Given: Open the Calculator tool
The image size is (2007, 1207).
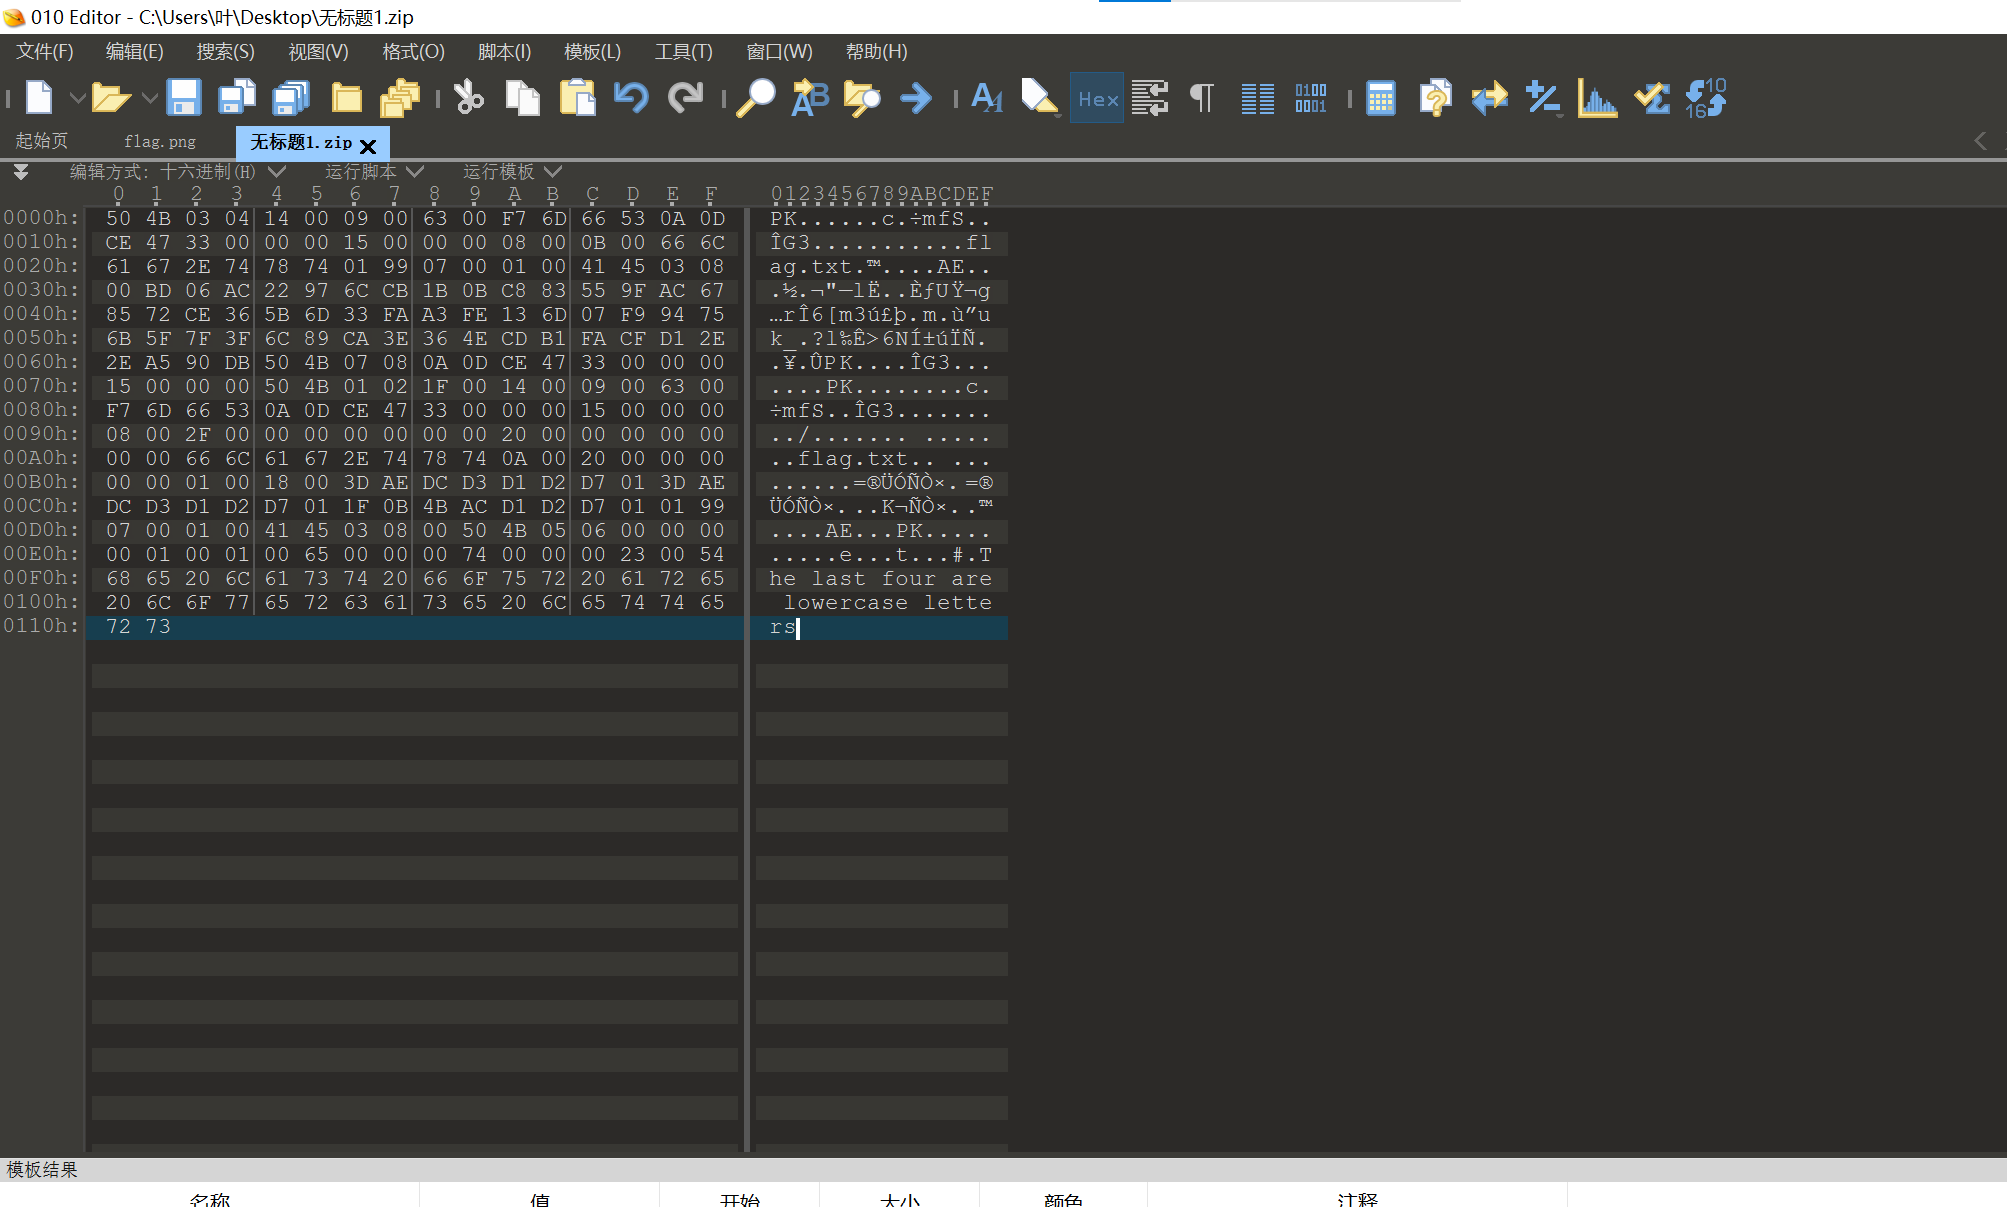Looking at the screenshot, I should tap(1380, 98).
